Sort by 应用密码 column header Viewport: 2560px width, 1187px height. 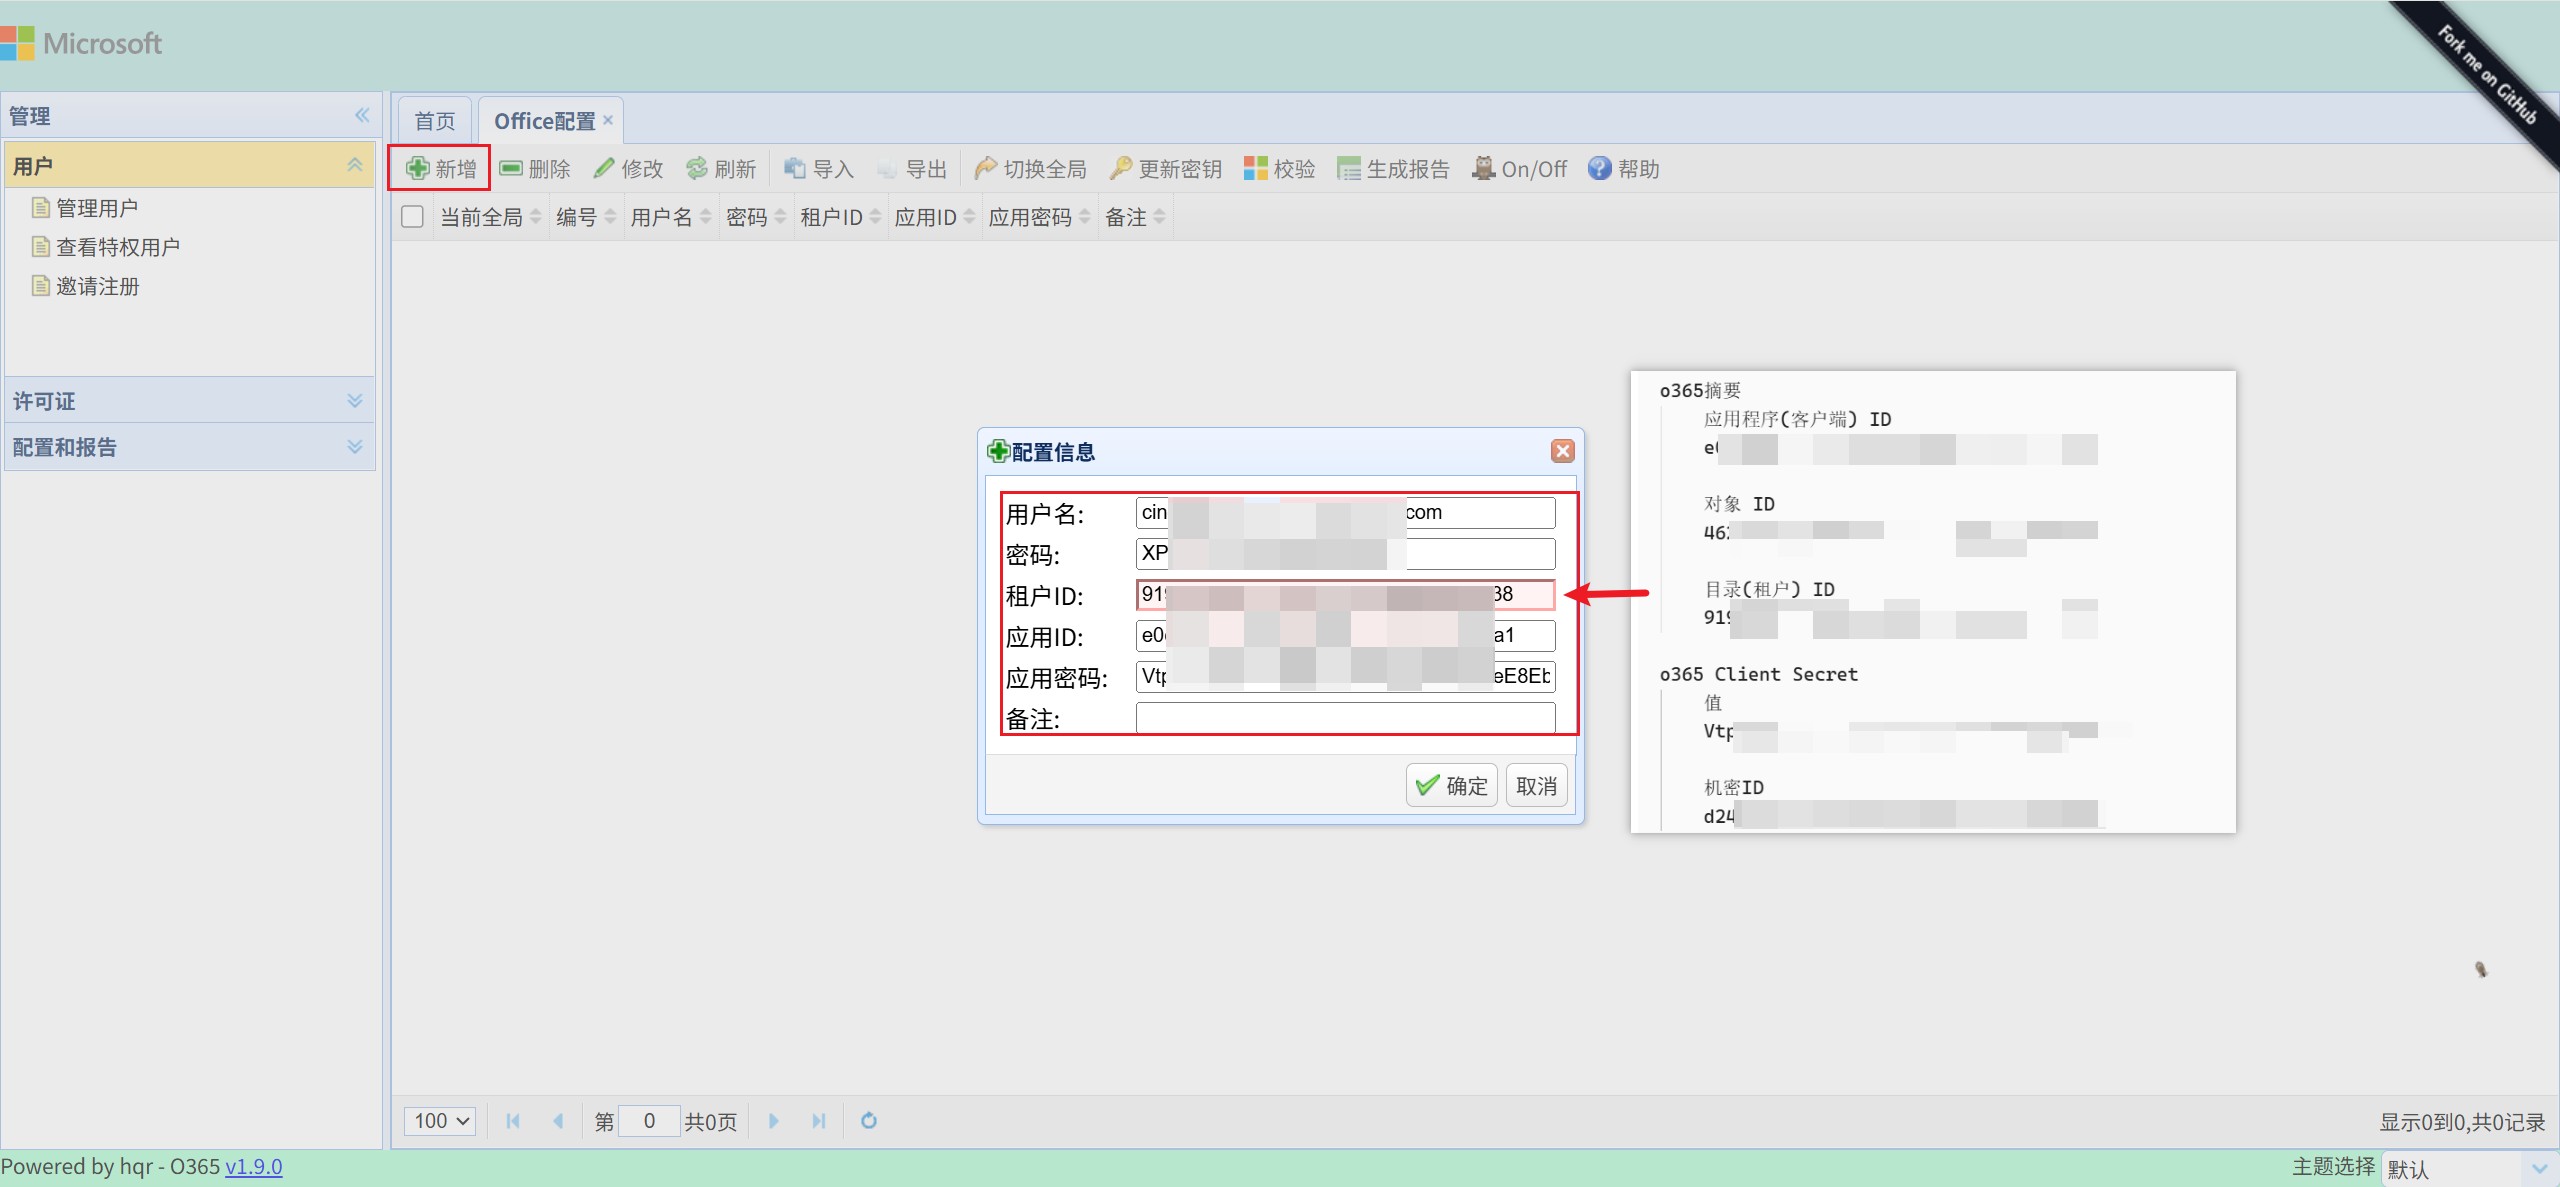tap(1039, 217)
